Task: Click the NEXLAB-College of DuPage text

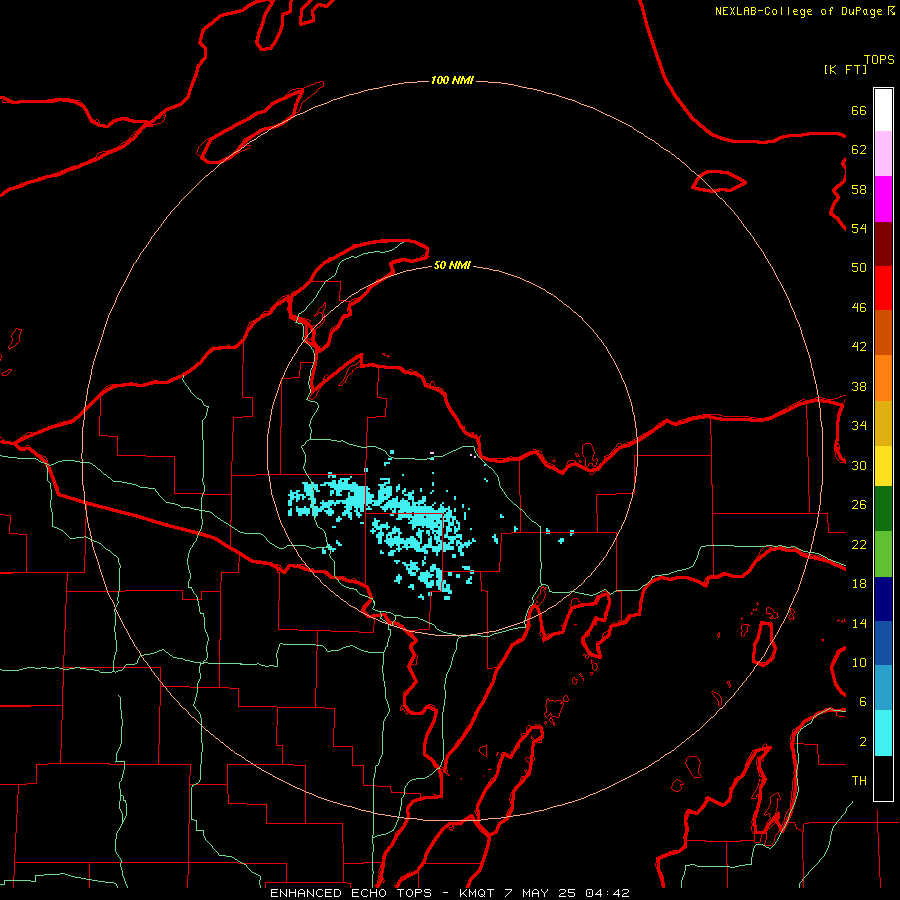Action: (798, 11)
